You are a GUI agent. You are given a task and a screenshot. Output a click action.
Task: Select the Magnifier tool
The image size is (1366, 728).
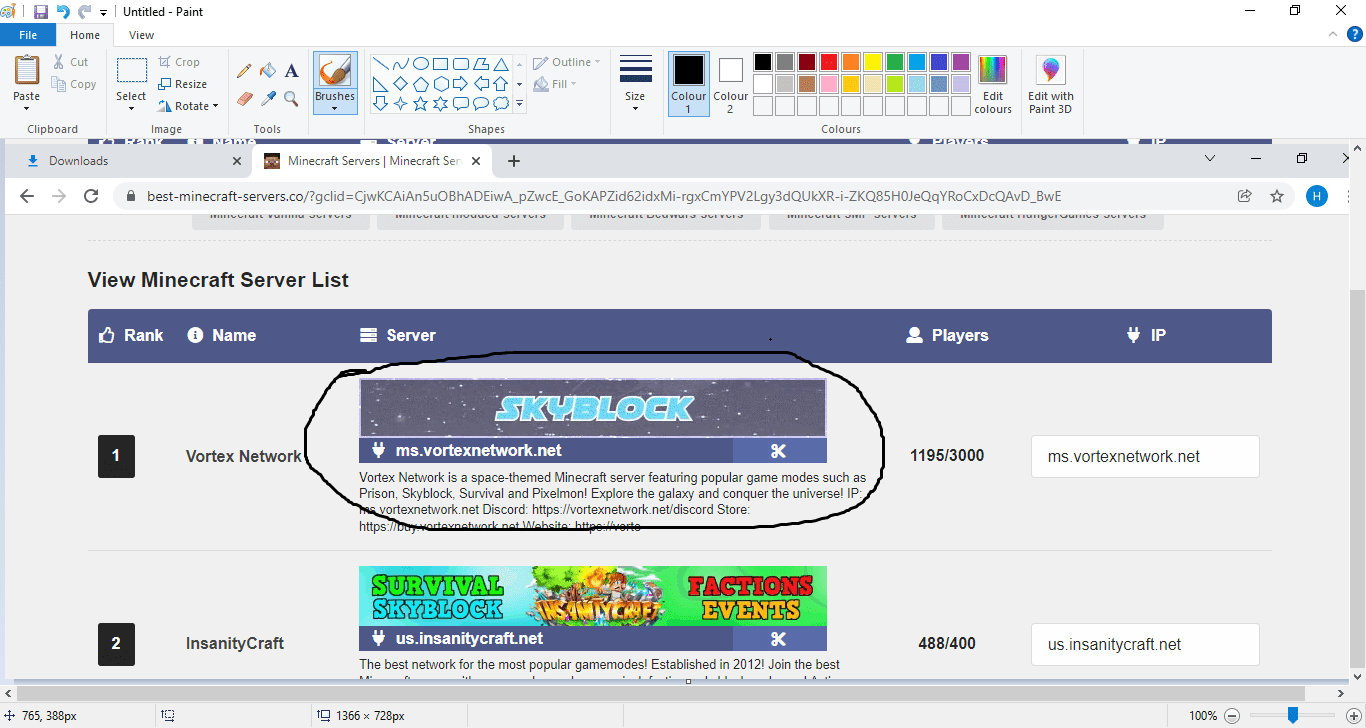click(x=291, y=98)
